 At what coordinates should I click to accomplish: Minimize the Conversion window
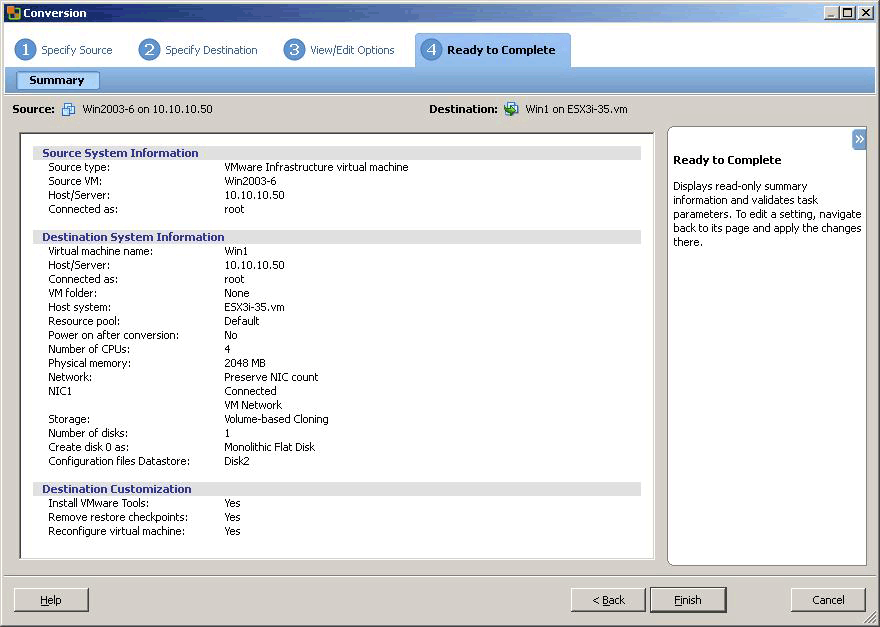click(x=832, y=13)
